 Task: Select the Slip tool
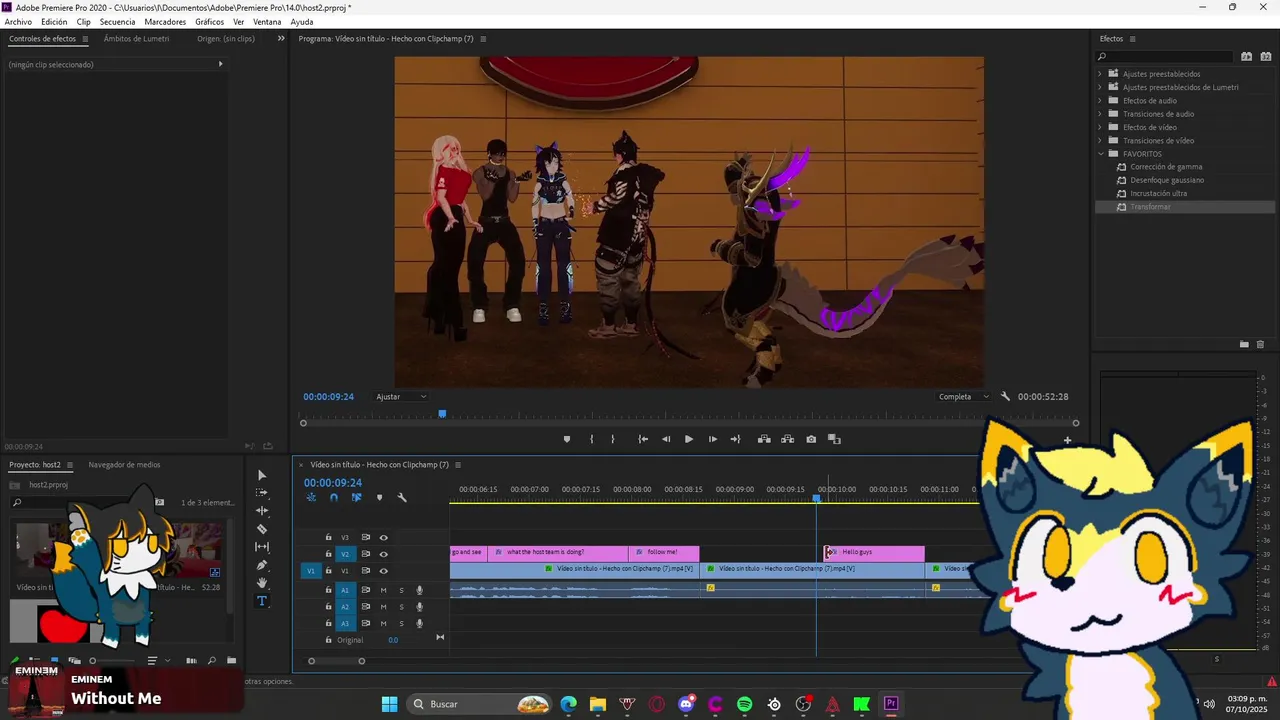262,547
